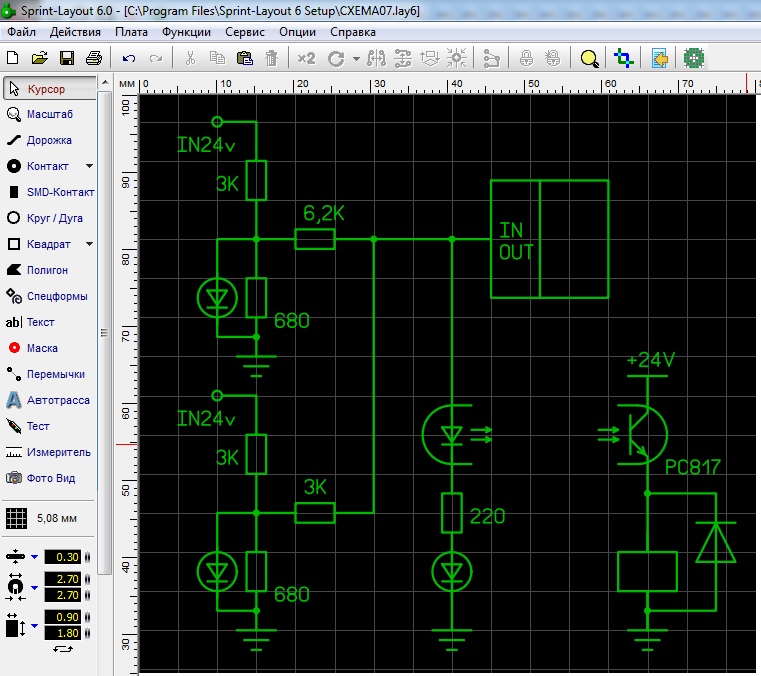Open the Плата menu

(132, 32)
